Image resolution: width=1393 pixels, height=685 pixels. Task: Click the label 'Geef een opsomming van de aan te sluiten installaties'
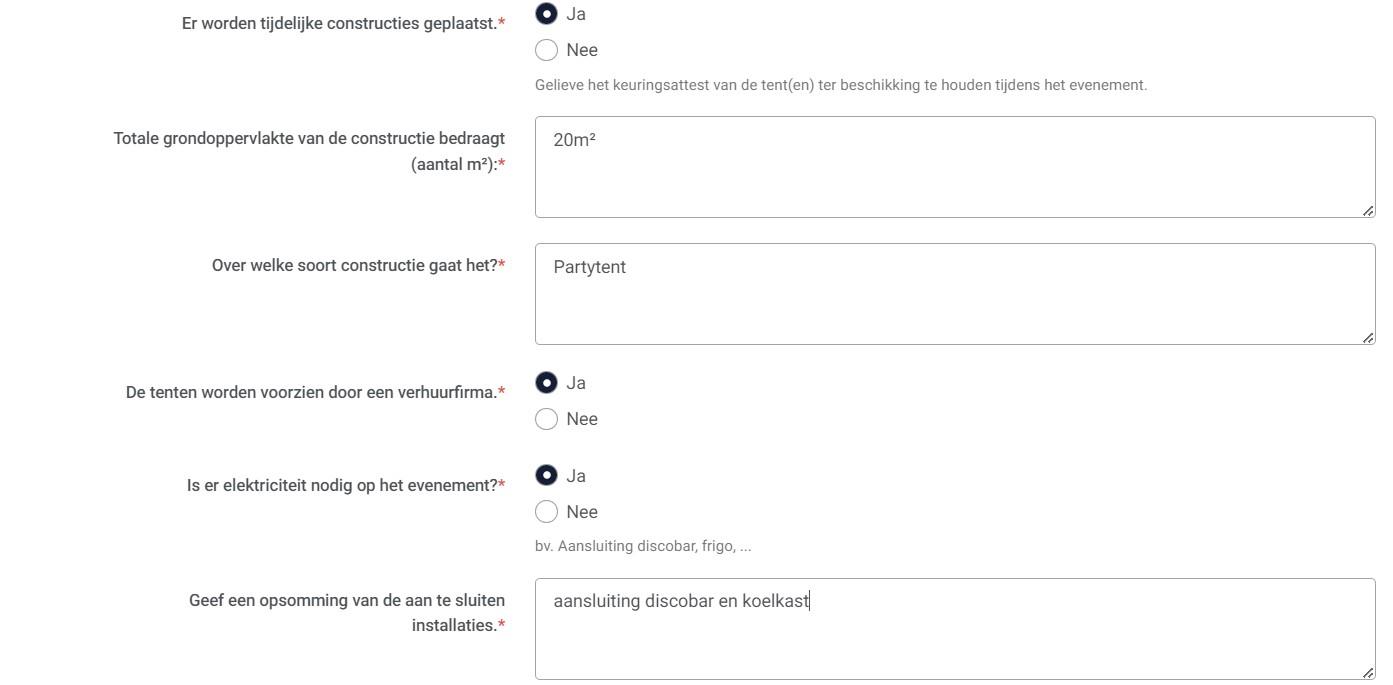pos(347,601)
